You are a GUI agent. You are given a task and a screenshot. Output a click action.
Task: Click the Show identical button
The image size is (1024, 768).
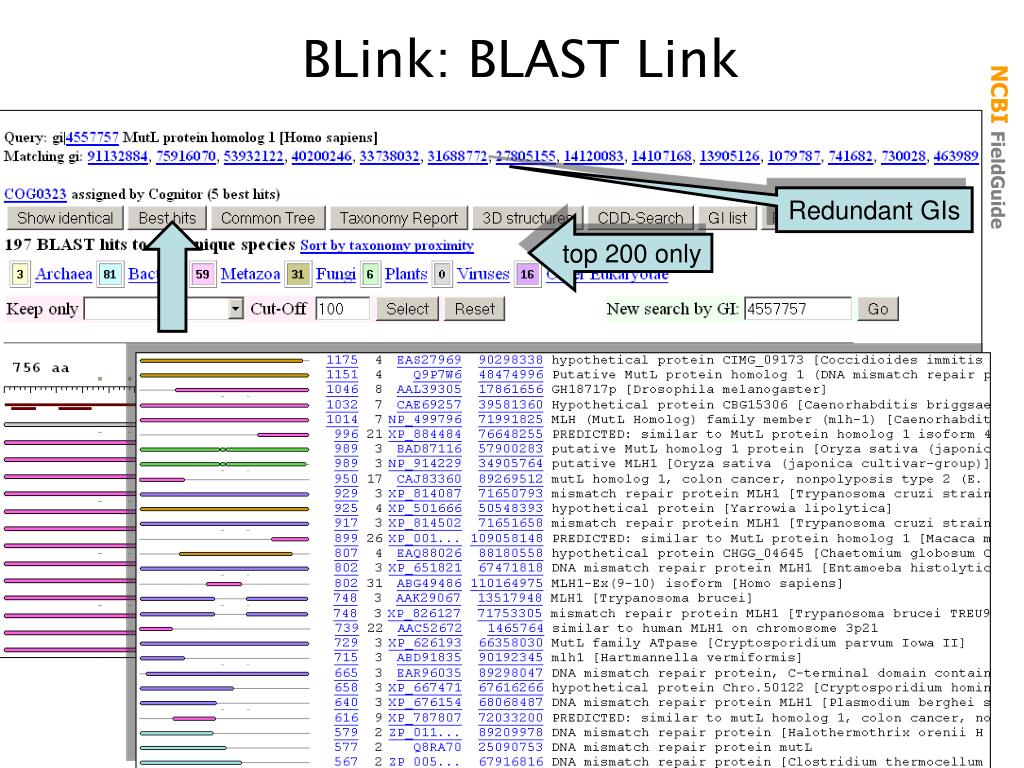(65, 218)
